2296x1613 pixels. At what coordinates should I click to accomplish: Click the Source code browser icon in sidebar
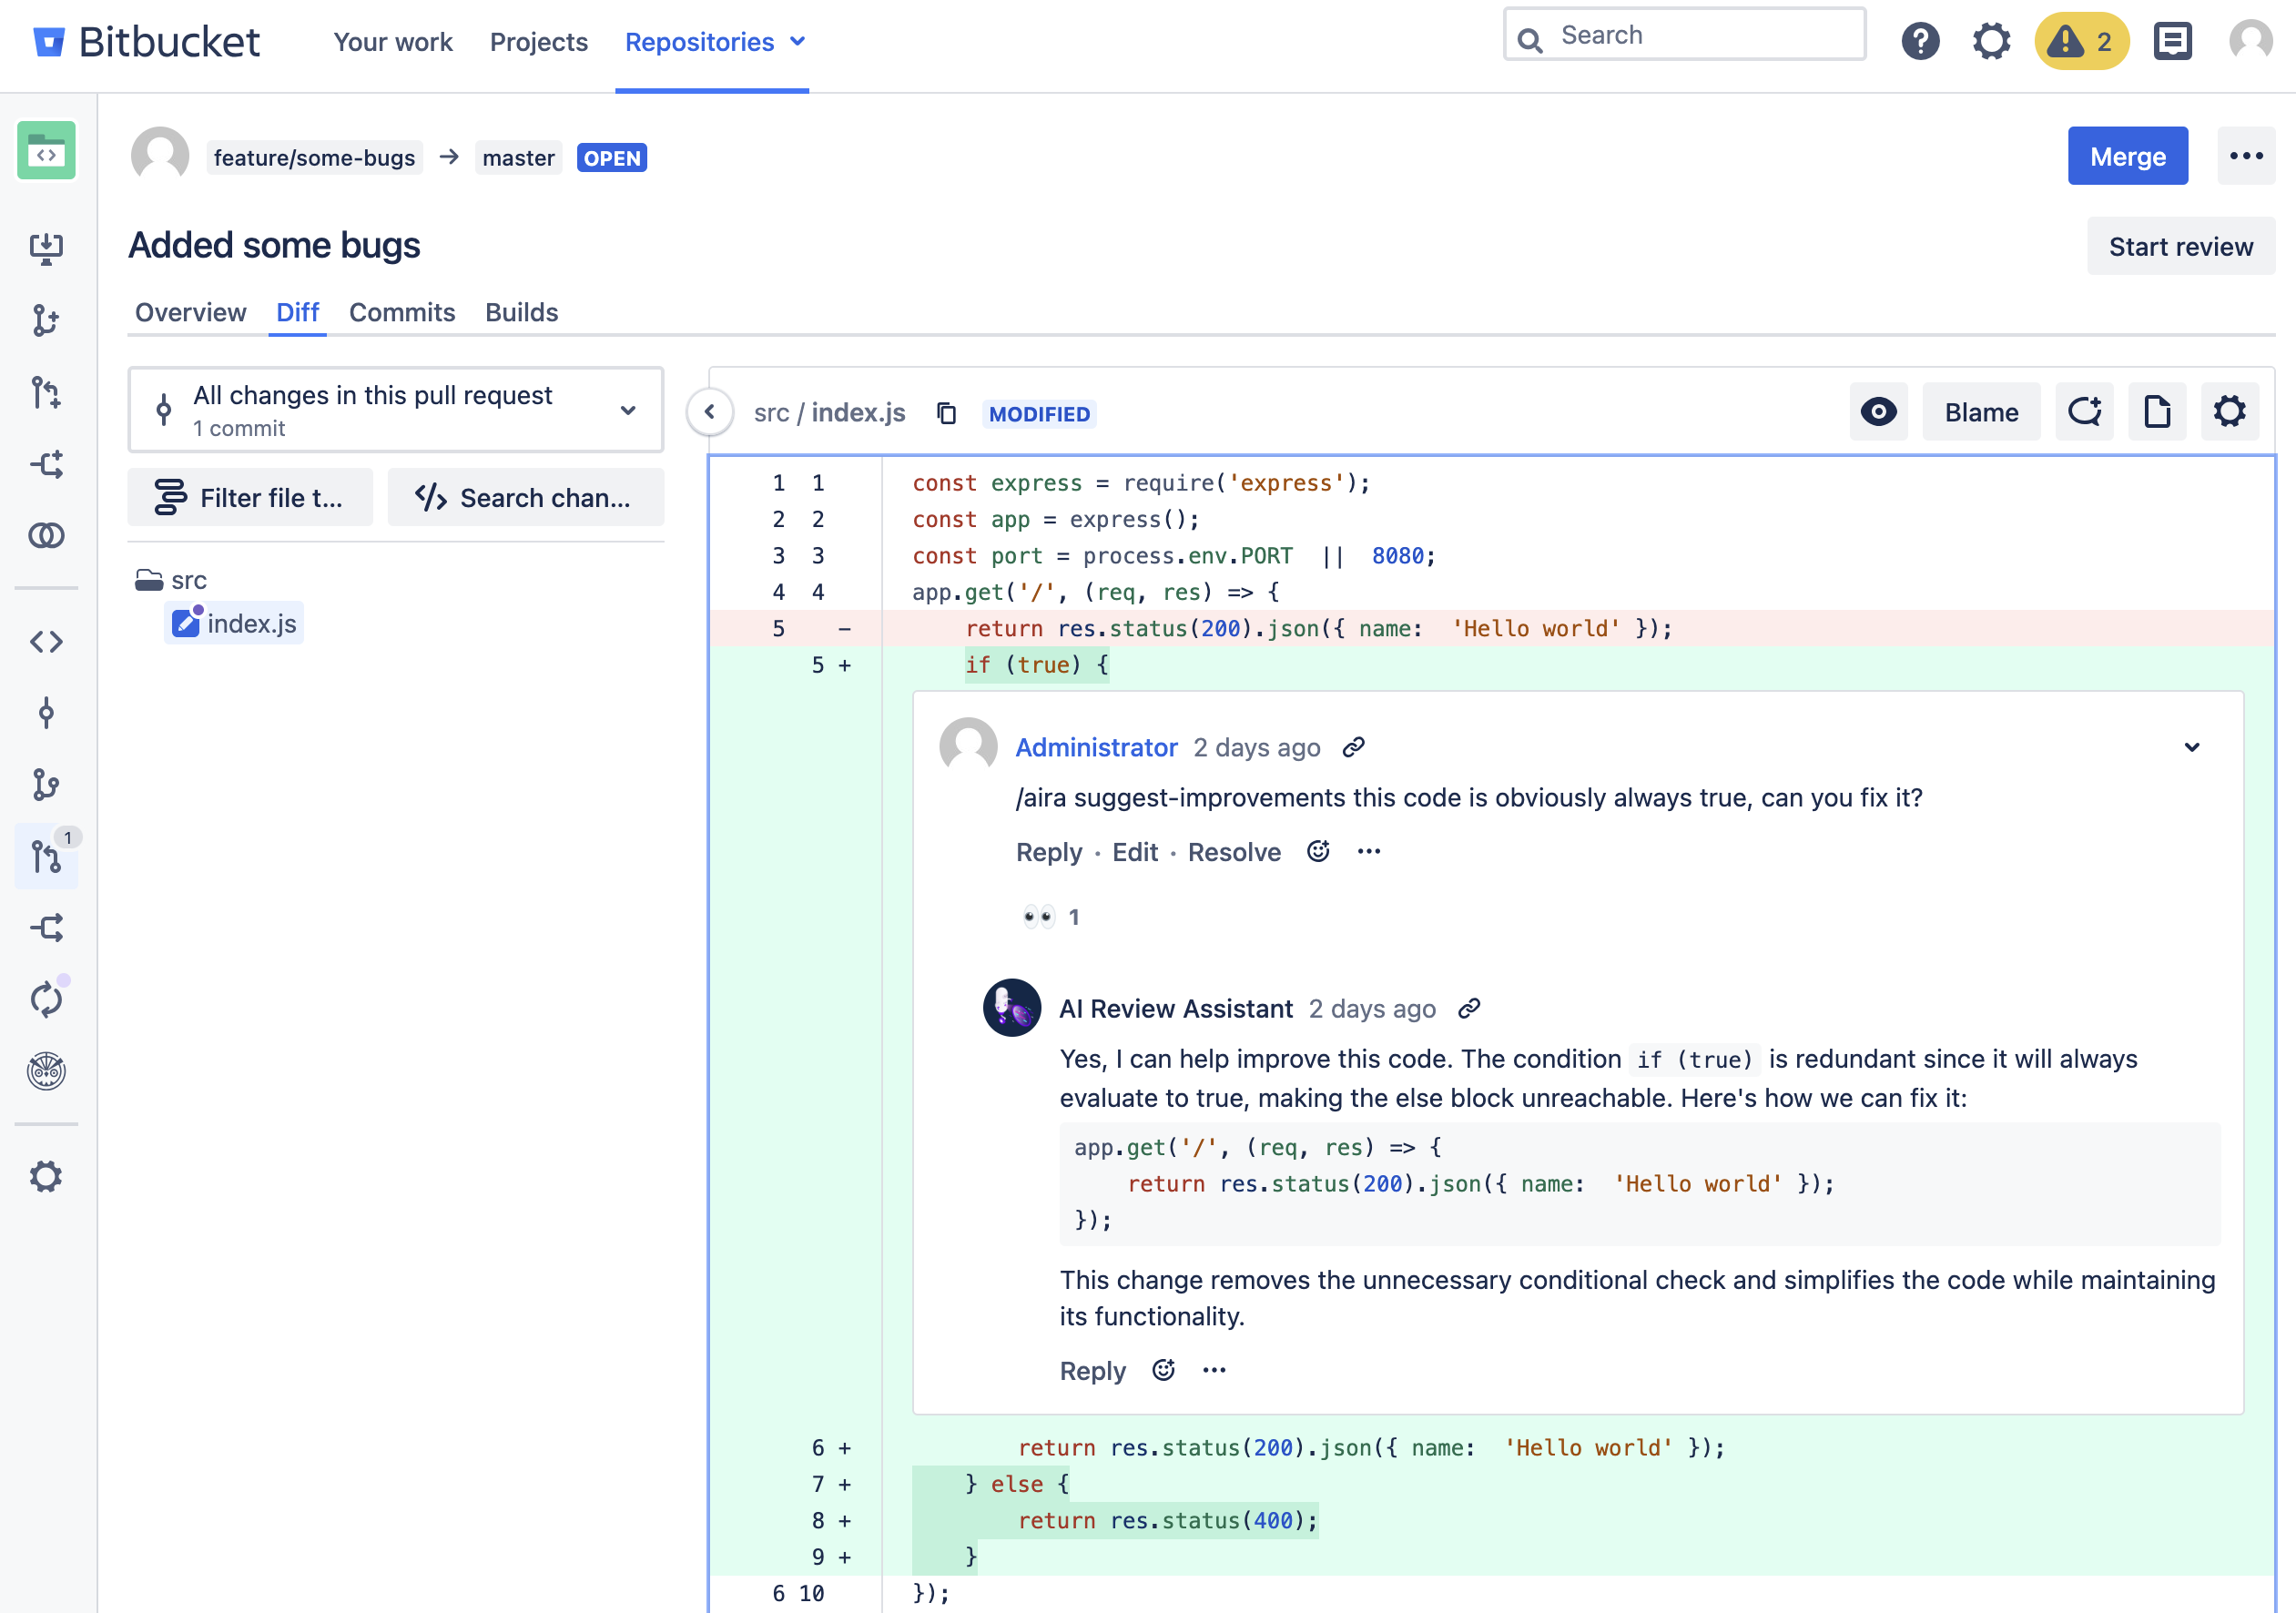coord(46,642)
